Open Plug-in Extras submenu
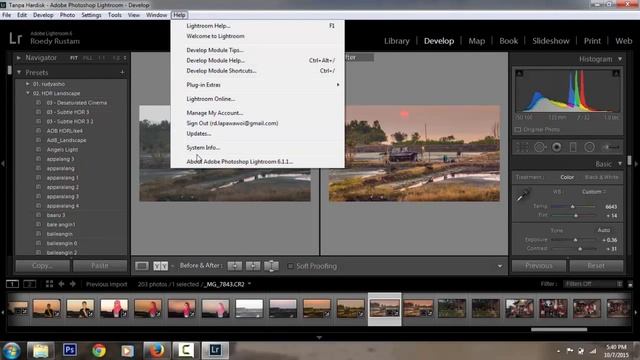The width and height of the screenshot is (640, 360). coord(257,84)
